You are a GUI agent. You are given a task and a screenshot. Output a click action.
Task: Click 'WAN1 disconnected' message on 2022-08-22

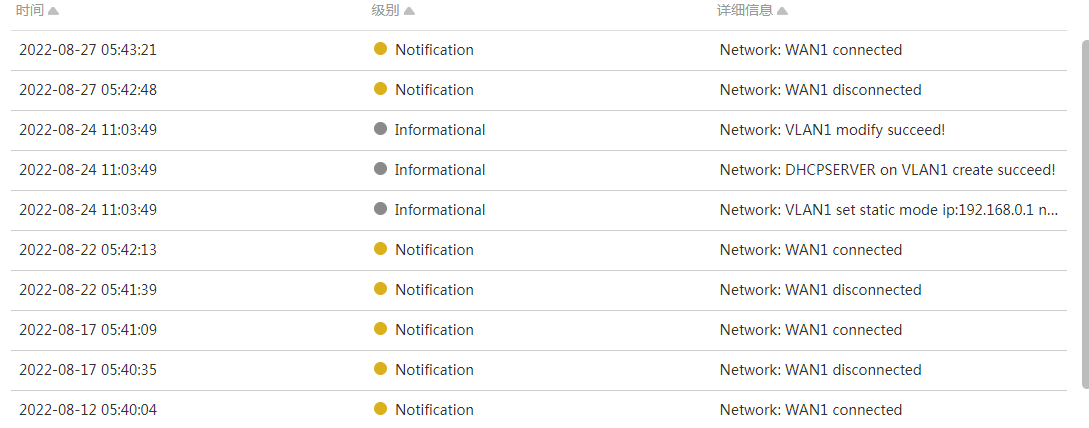820,290
